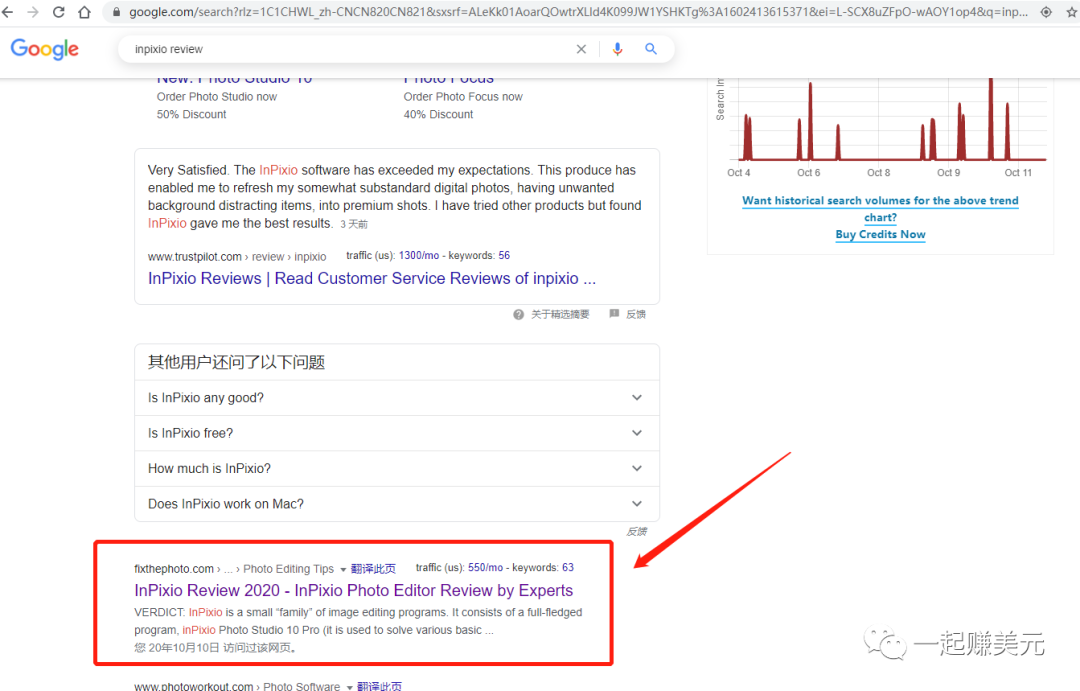Image resolution: width=1080 pixels, height=691 pixels.
Task: Click the question mark icon beside 关于精选摘要
Action: [519, 314]
